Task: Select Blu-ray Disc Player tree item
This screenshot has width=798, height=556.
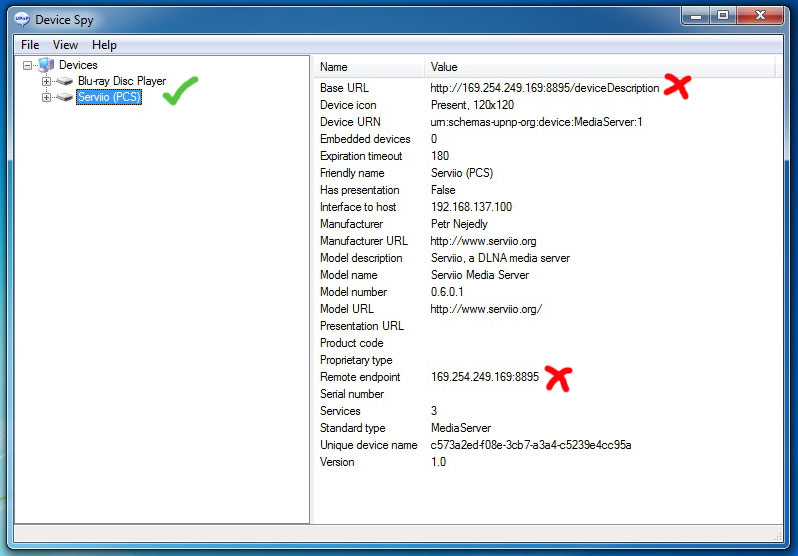Action: pos(122,81)
